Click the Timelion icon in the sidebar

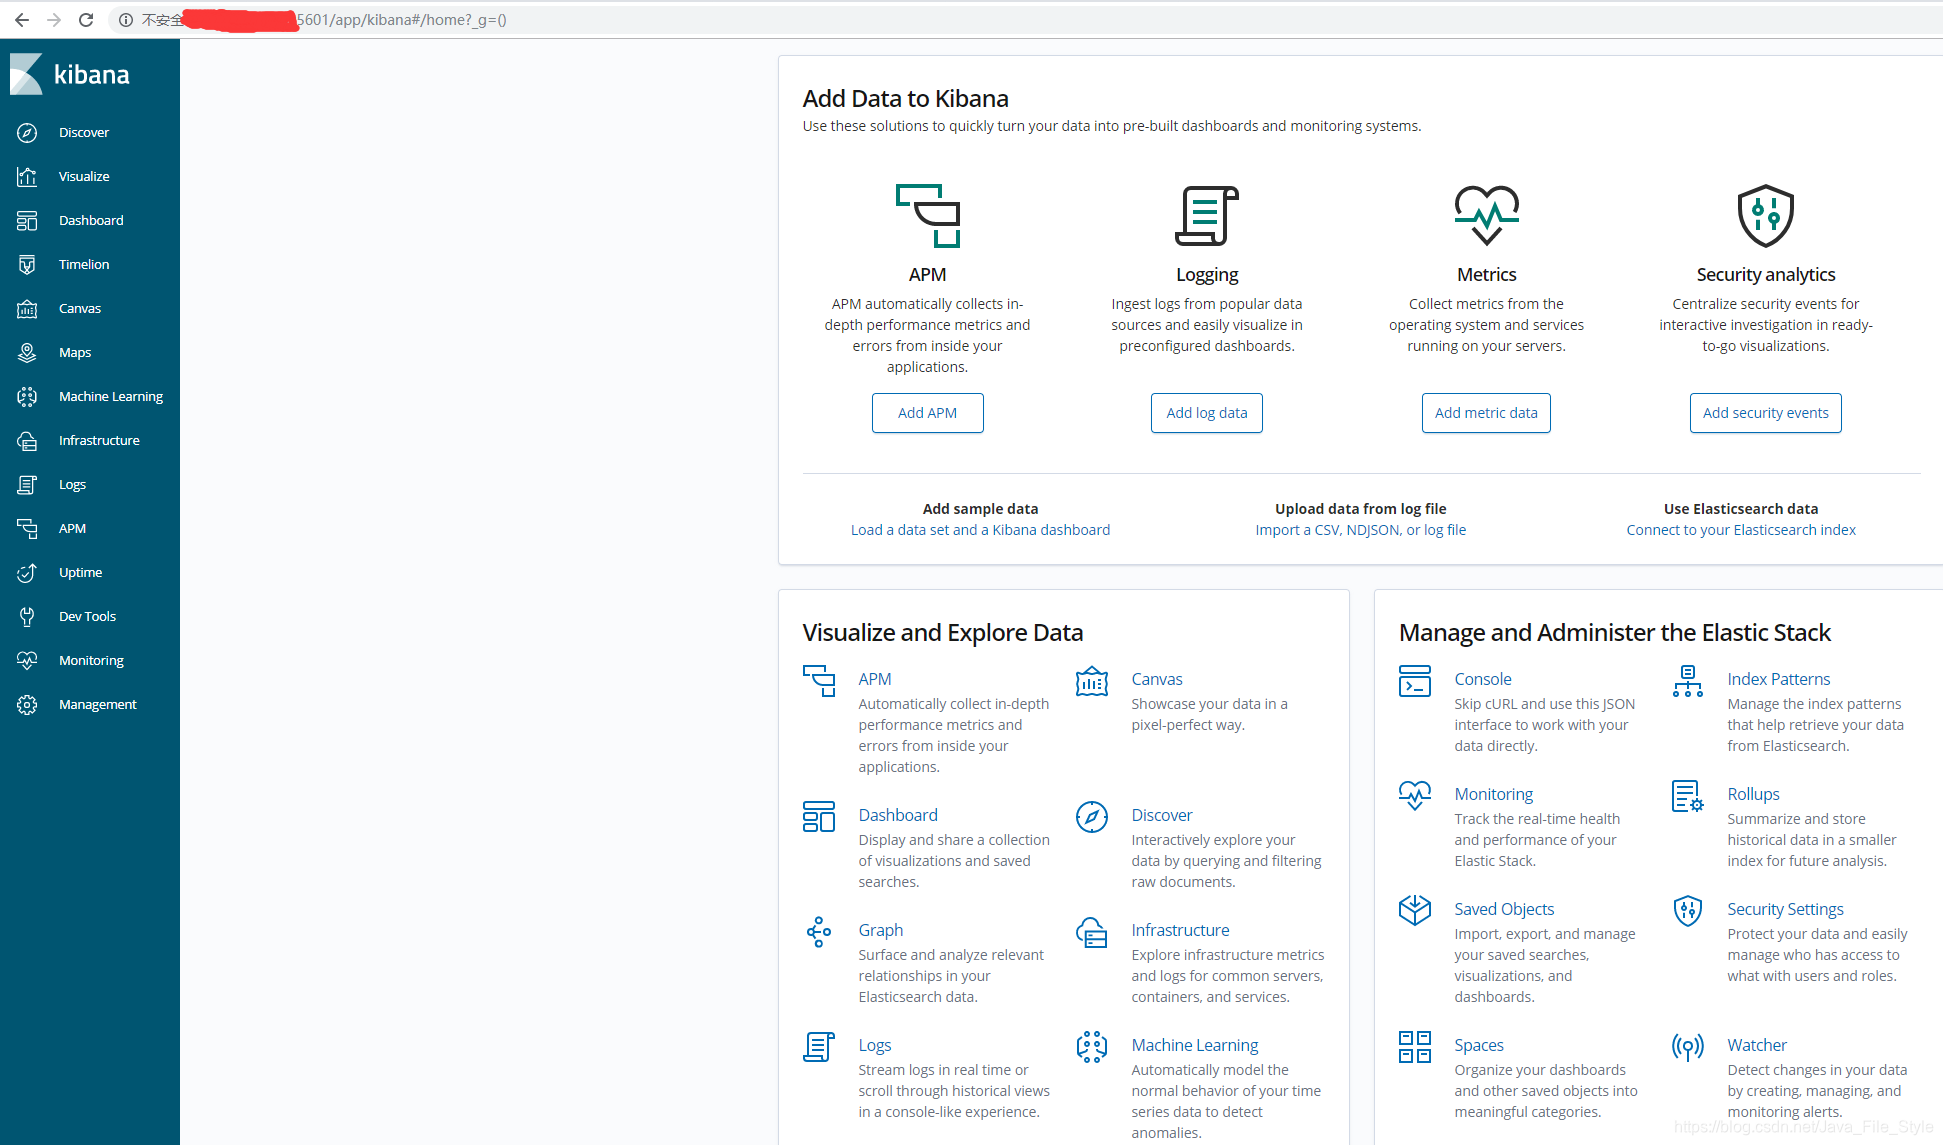click(x=27, y=265)
